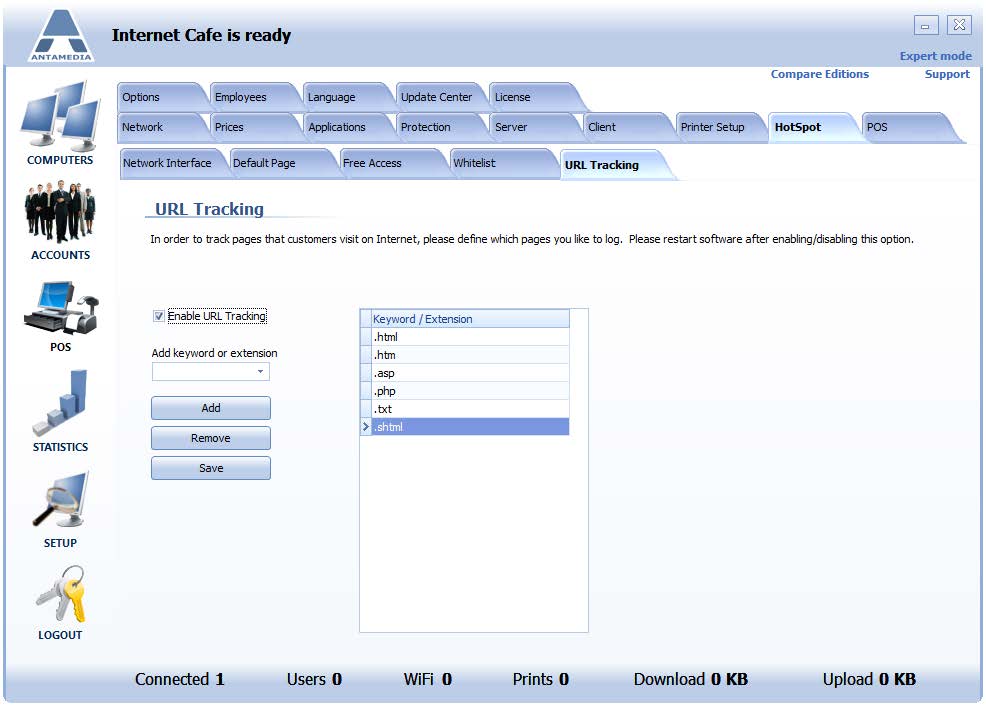Open the Computers section icon

click(60, 116)
